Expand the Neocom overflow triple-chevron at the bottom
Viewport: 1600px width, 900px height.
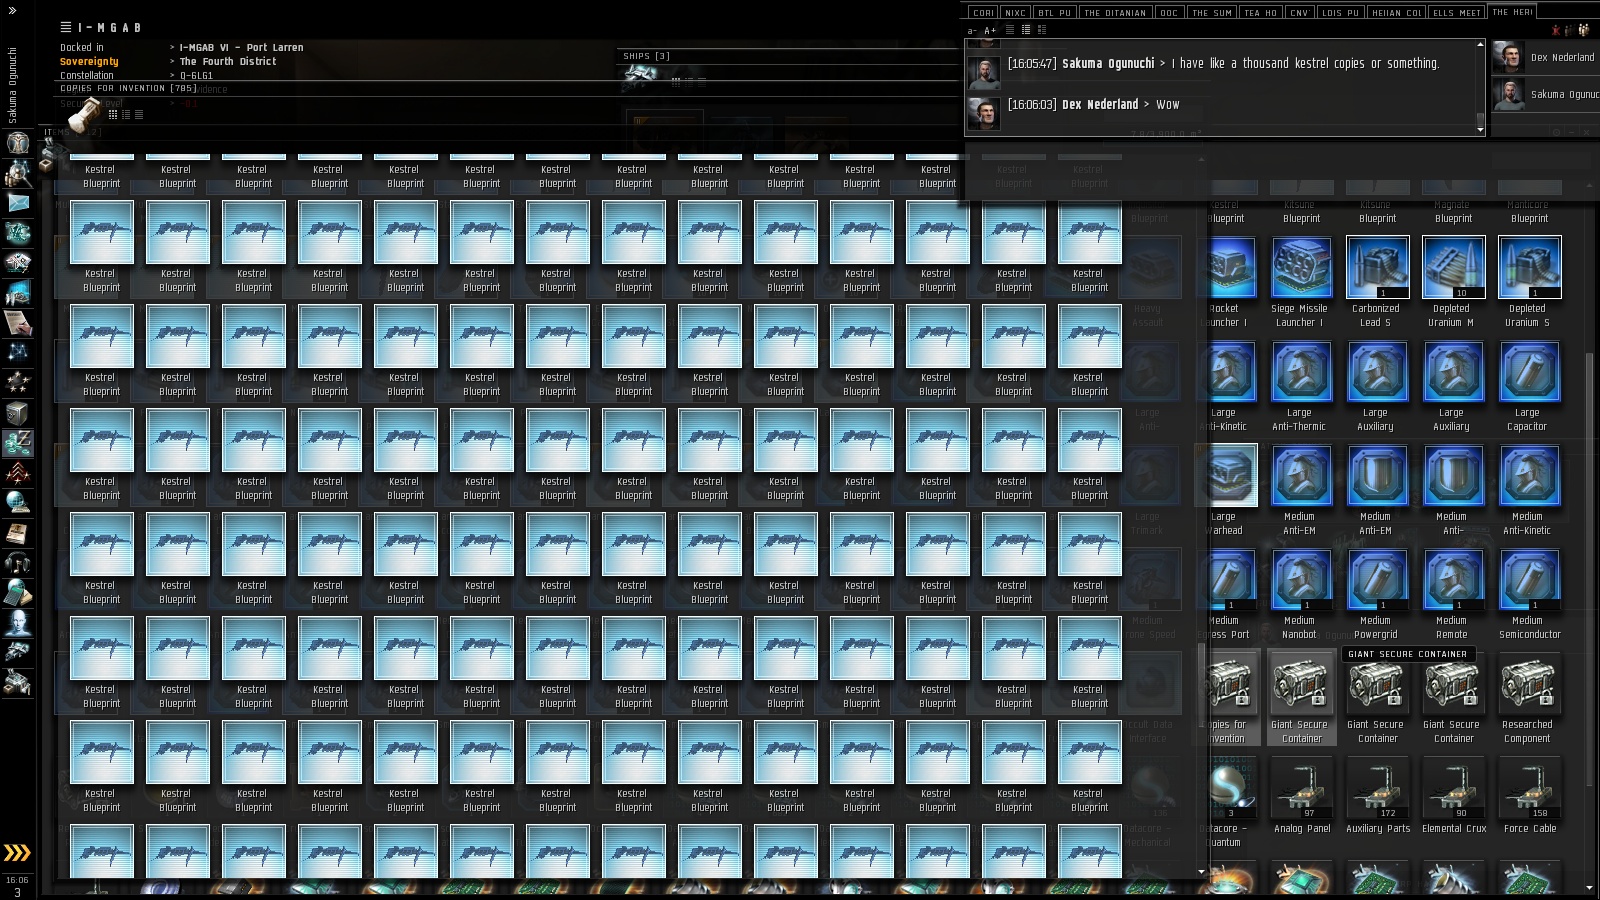tap(17, 852)
